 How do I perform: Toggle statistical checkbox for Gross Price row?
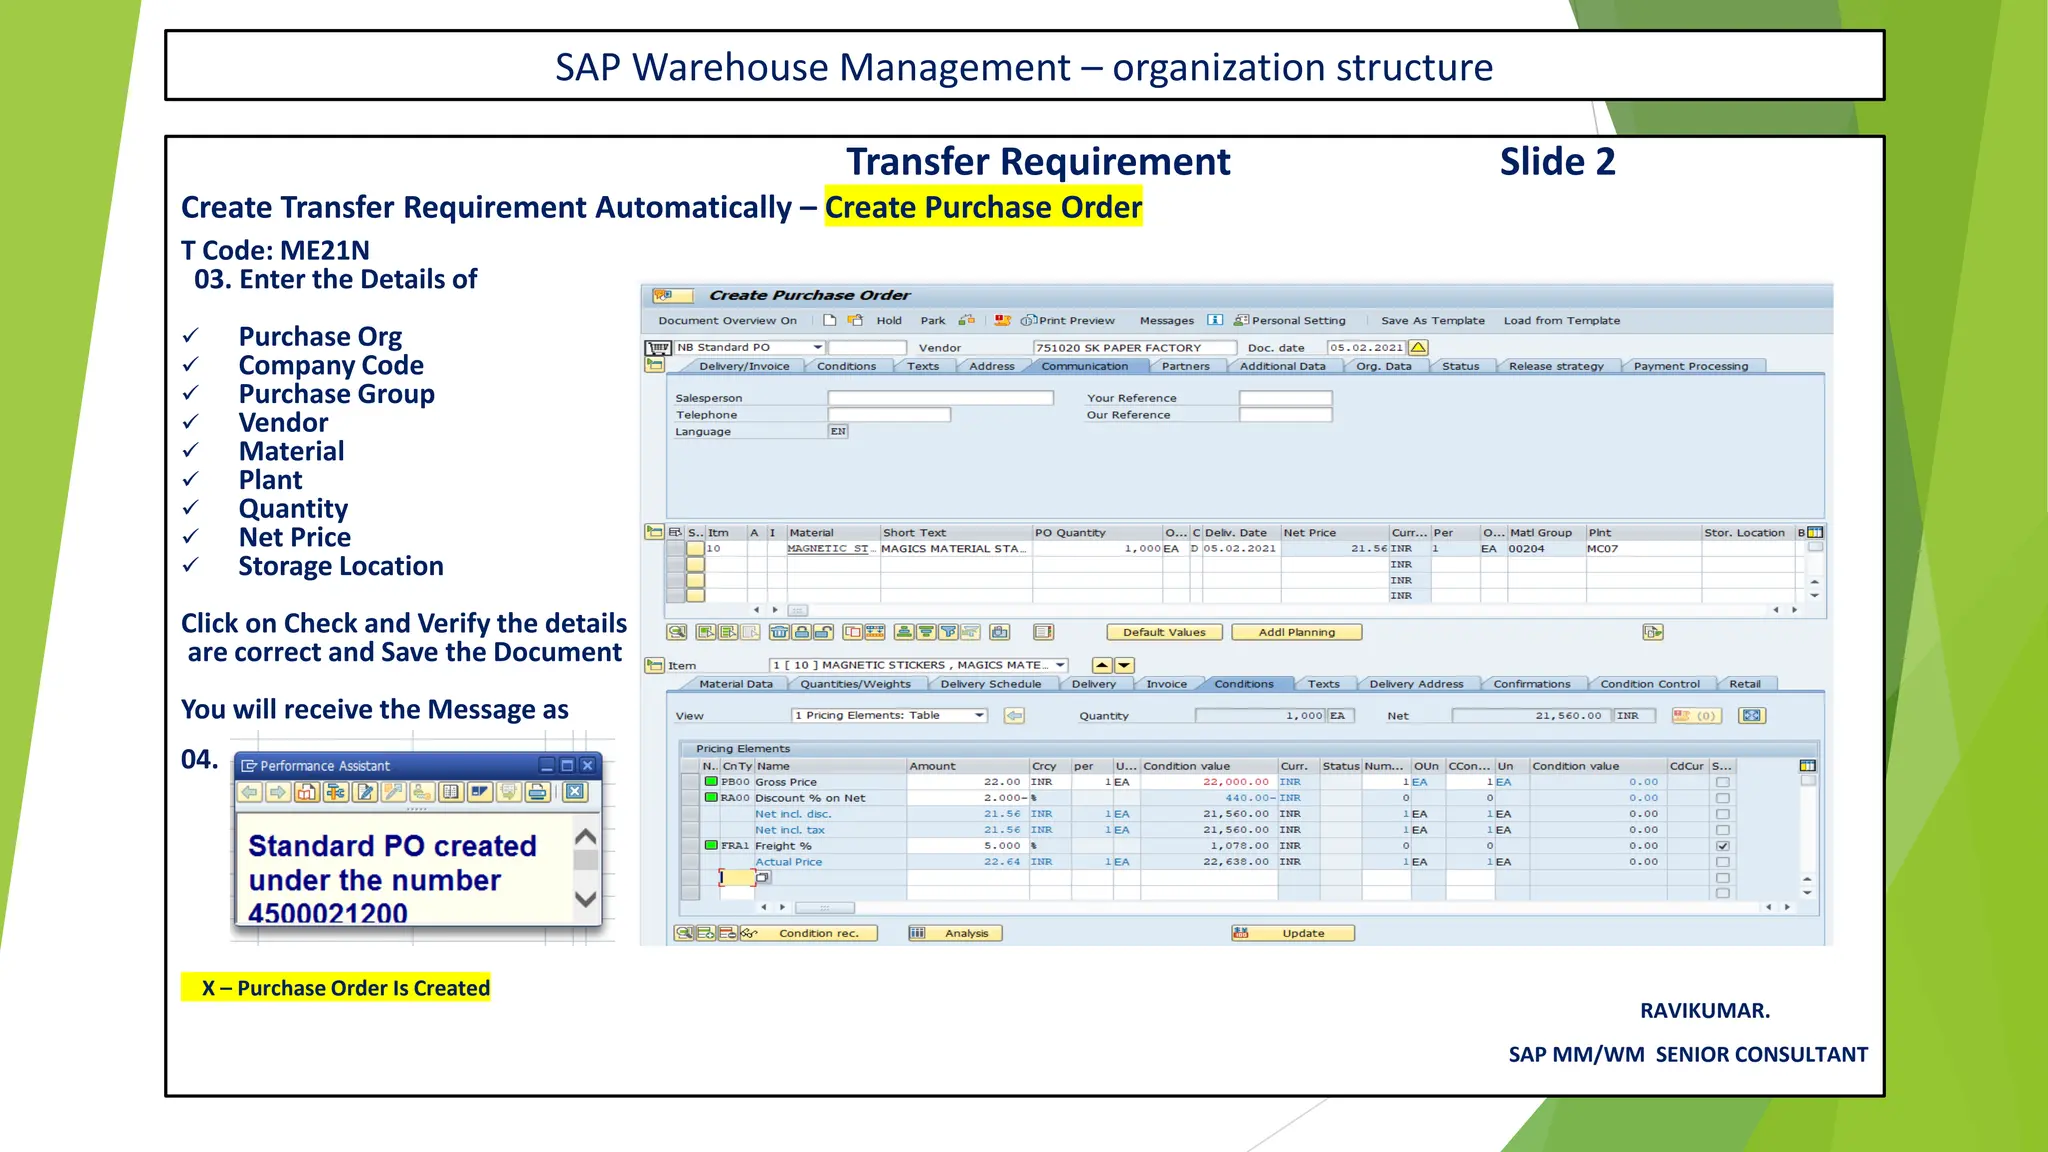1722,782
